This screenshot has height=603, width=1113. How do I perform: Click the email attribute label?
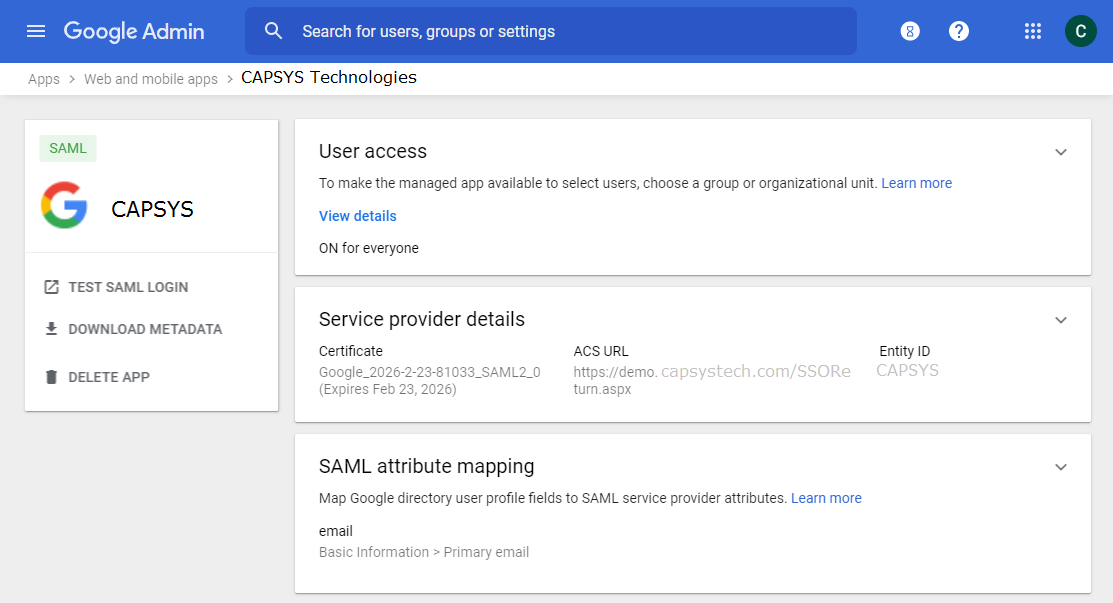(336, 531)
